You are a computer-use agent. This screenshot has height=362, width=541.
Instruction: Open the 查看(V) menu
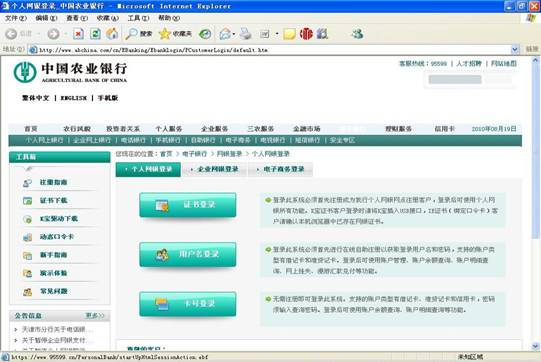(77, 18)
